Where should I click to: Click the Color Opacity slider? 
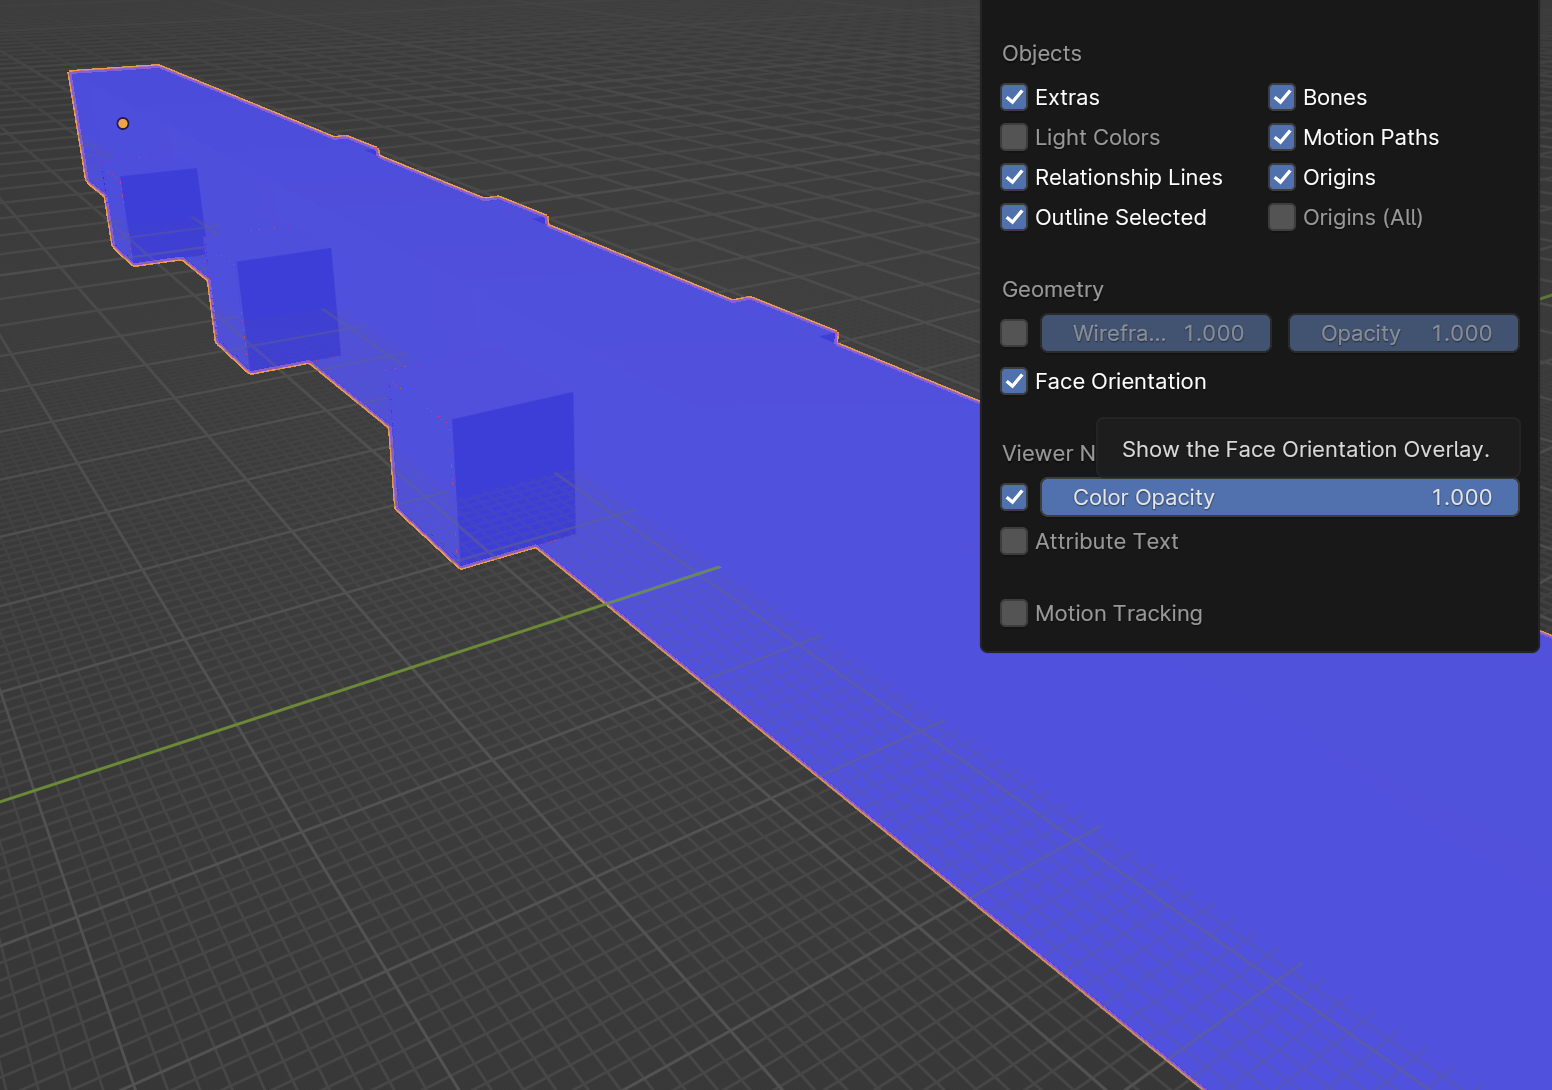(1280, 497)
